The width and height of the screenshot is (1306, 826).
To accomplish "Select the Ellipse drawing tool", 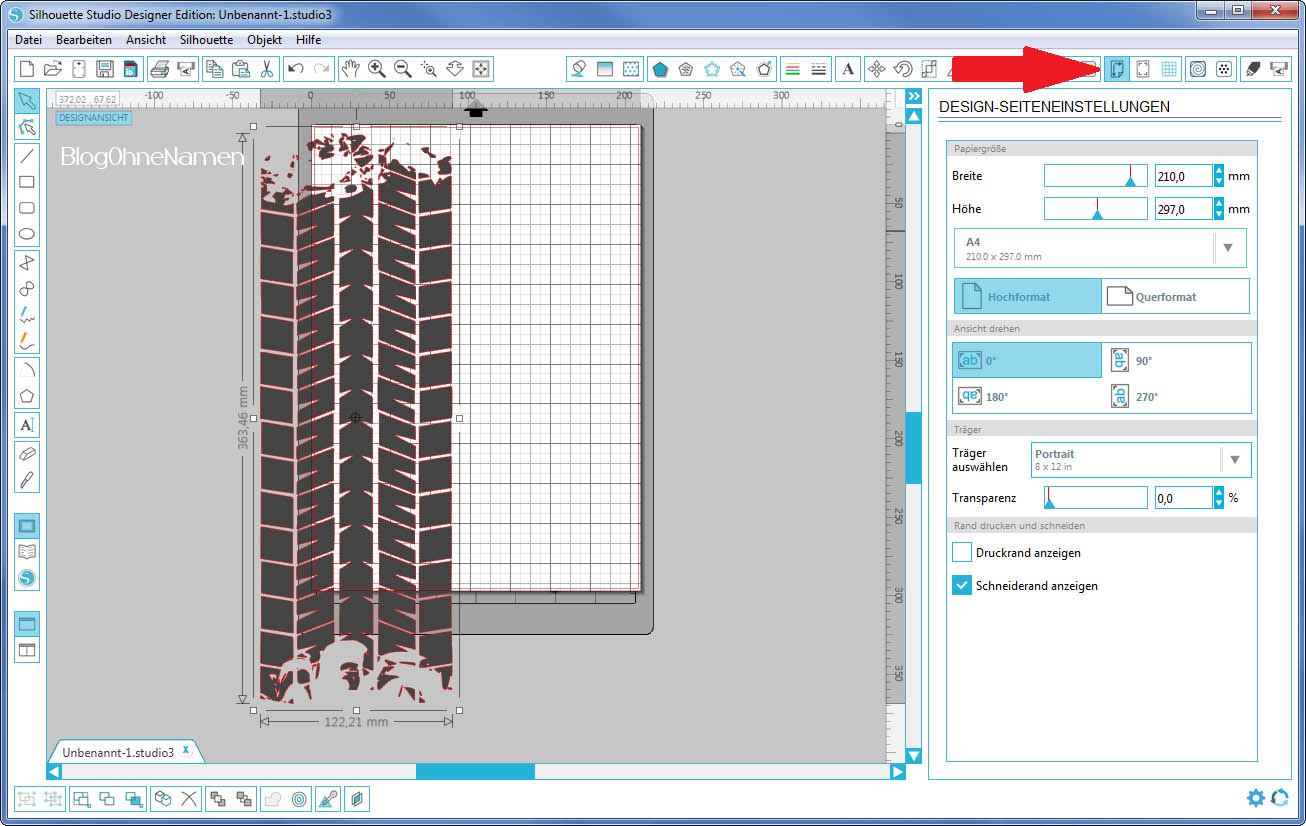I will click(x=27, y=235).
